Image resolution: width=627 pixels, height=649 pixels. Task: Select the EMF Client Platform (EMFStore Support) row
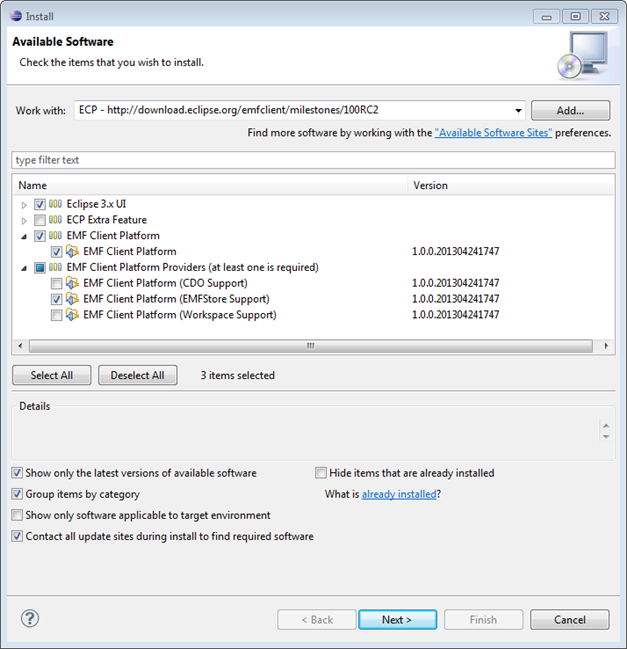[176, 299]
